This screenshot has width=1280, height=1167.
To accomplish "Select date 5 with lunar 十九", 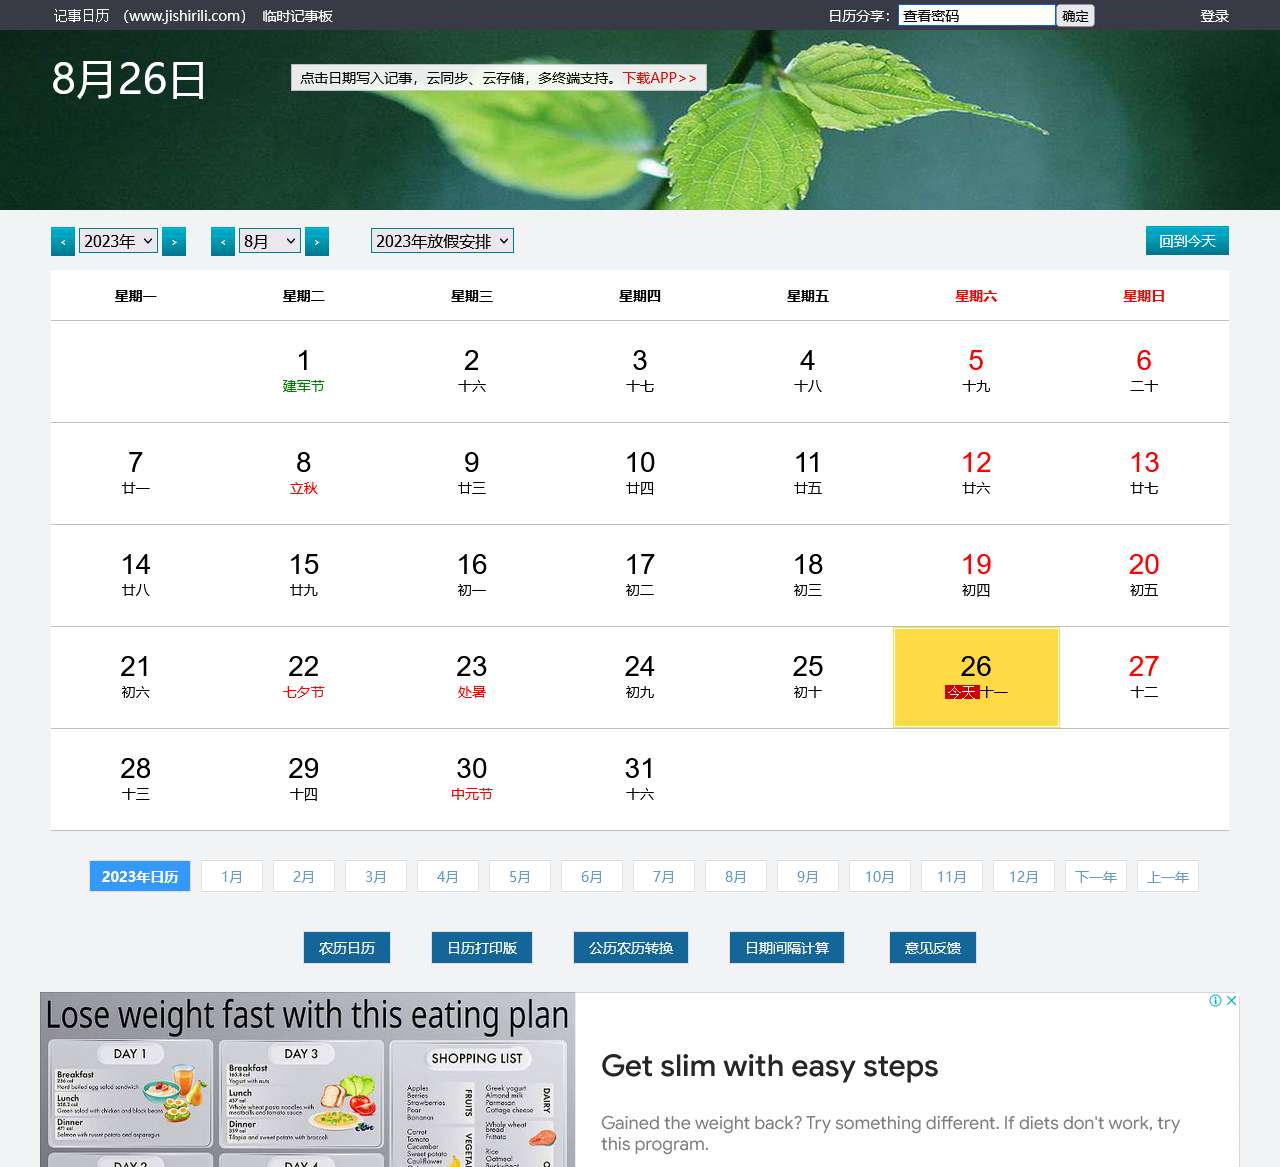I will pyautogui.click(x=976, y=371).
